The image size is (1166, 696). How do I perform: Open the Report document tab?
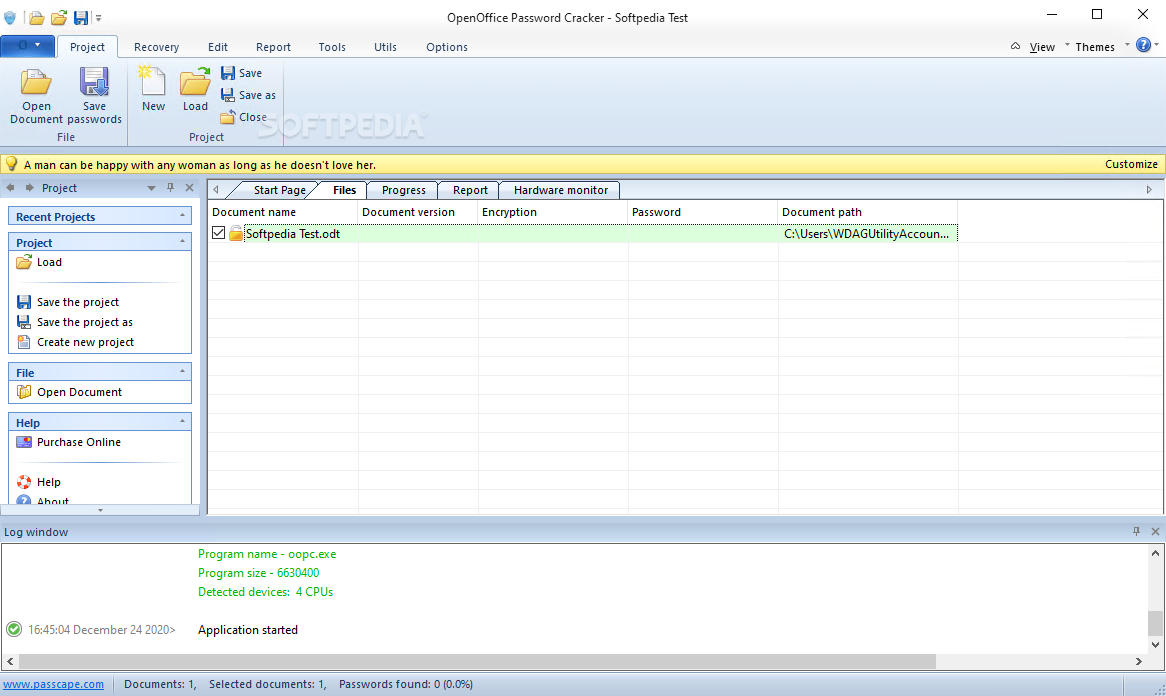(470, 190)
